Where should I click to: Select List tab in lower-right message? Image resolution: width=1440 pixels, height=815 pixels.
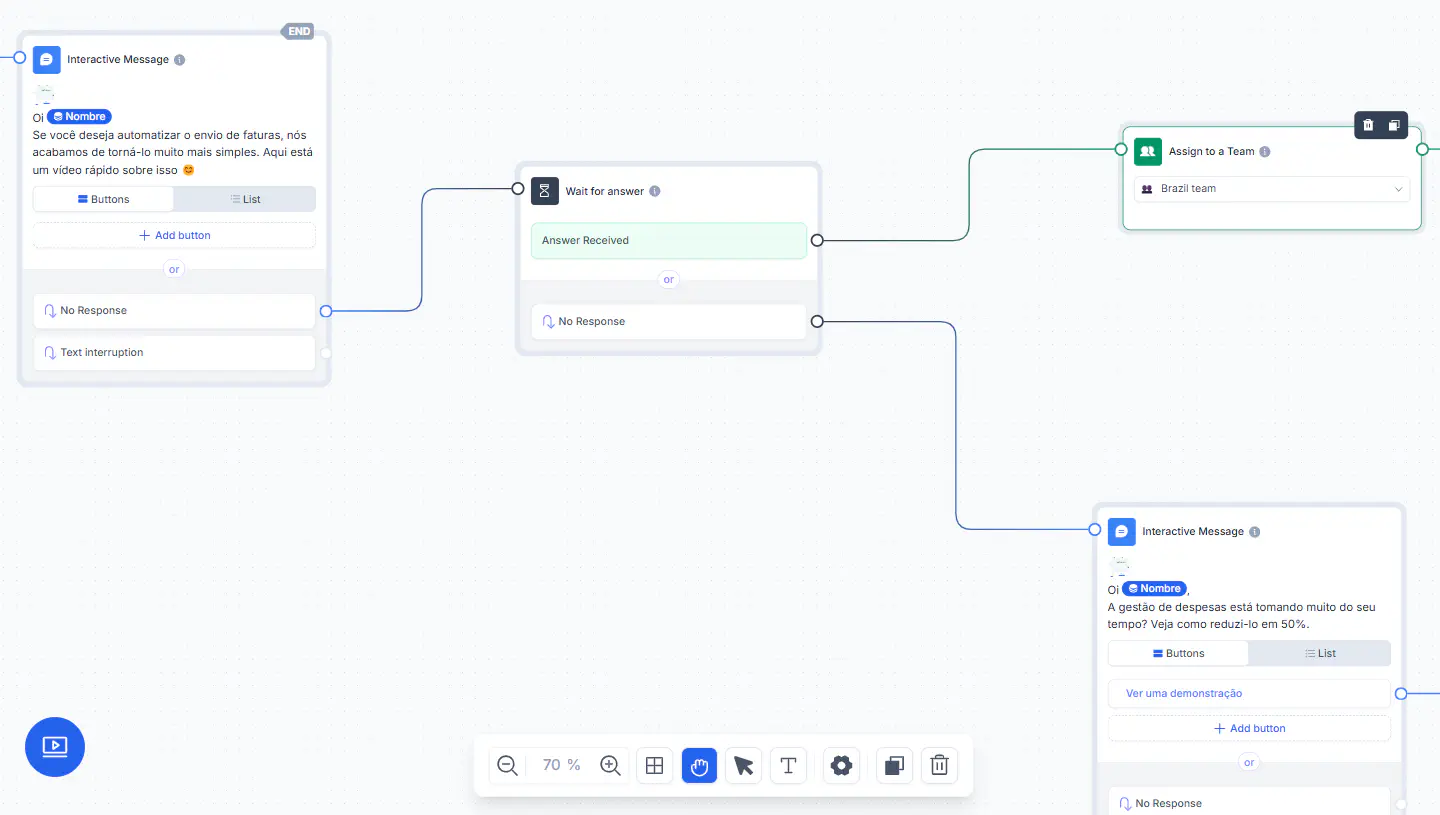tap(1320, 653)
